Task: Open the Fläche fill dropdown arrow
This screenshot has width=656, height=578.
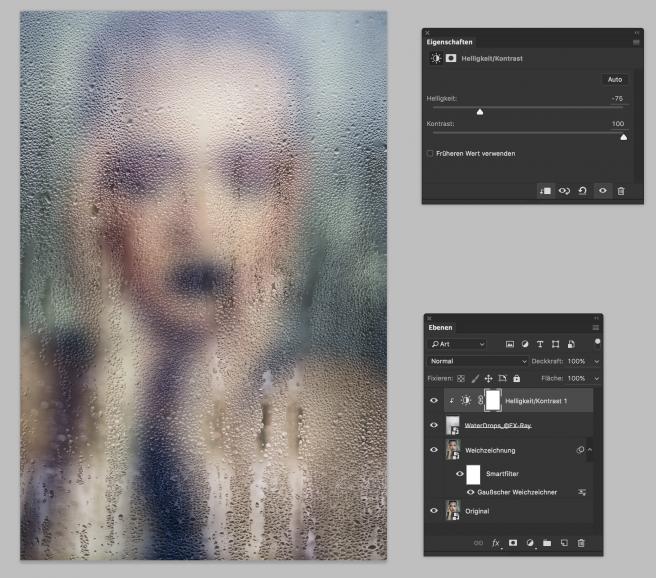Action: pos(597,379)
